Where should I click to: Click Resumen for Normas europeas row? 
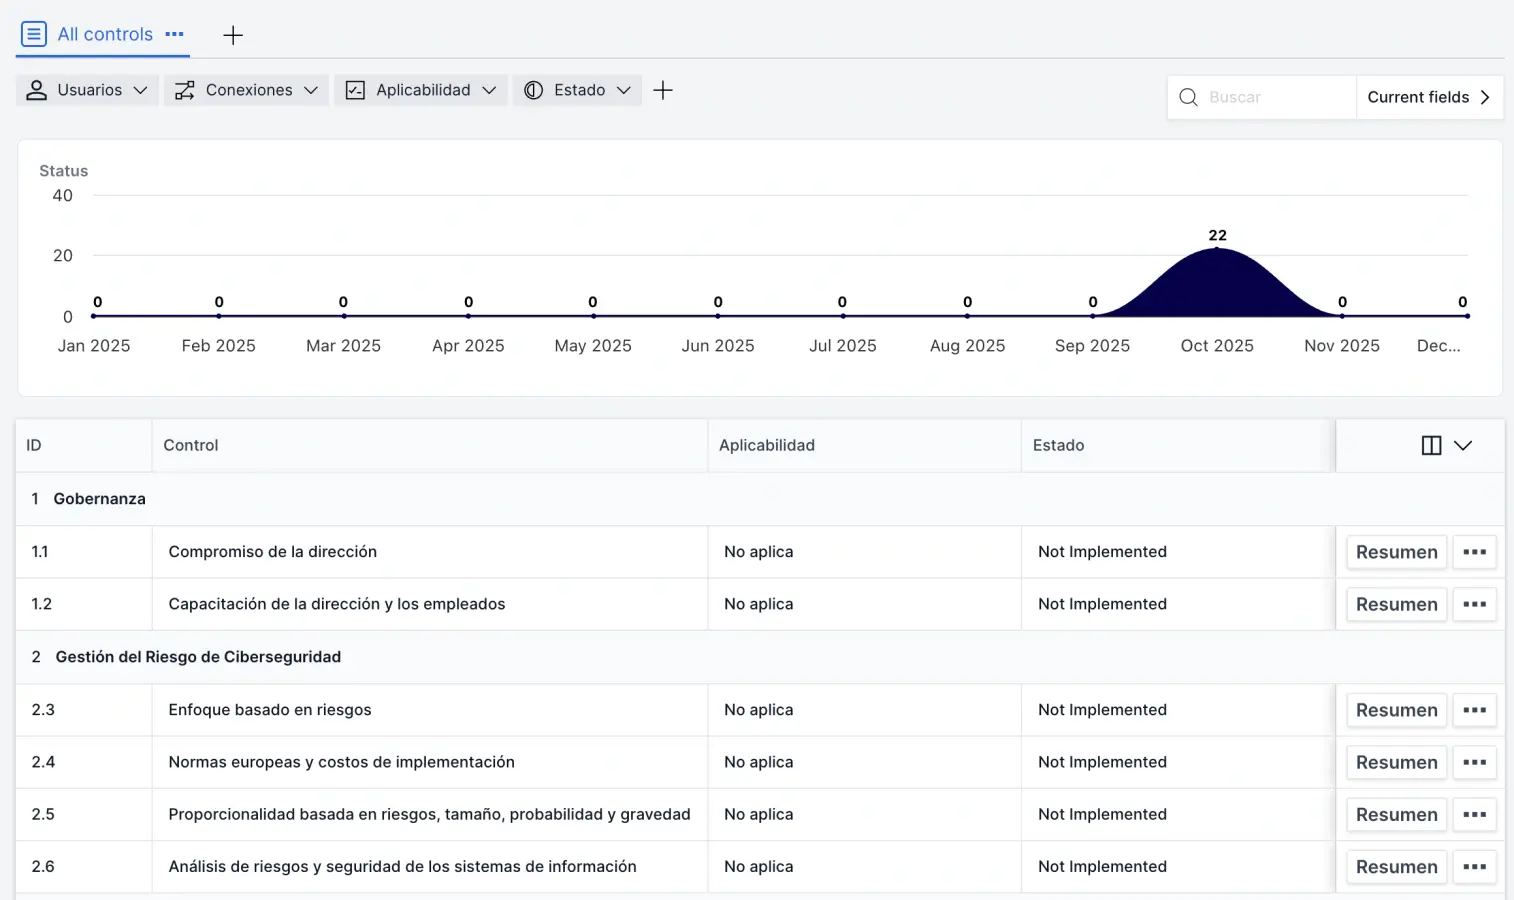coord(1396,762)
